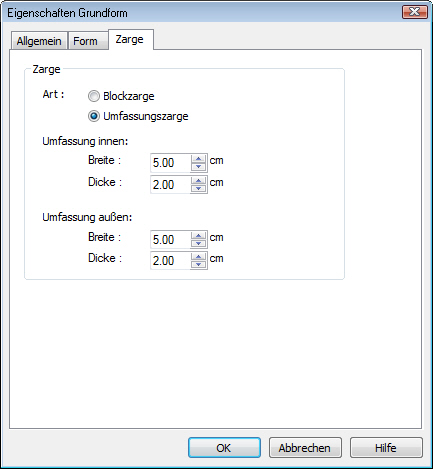This screenshot has width=433, height=469.
Task: Switch to the Form tab
Action: pyautogui.click(x=86, y=41)
